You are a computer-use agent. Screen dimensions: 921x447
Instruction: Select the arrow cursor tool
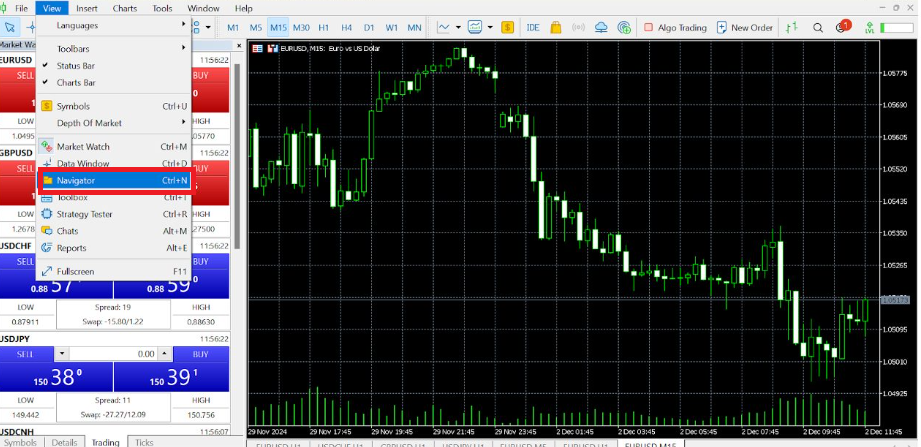click(x=9, y=27)
